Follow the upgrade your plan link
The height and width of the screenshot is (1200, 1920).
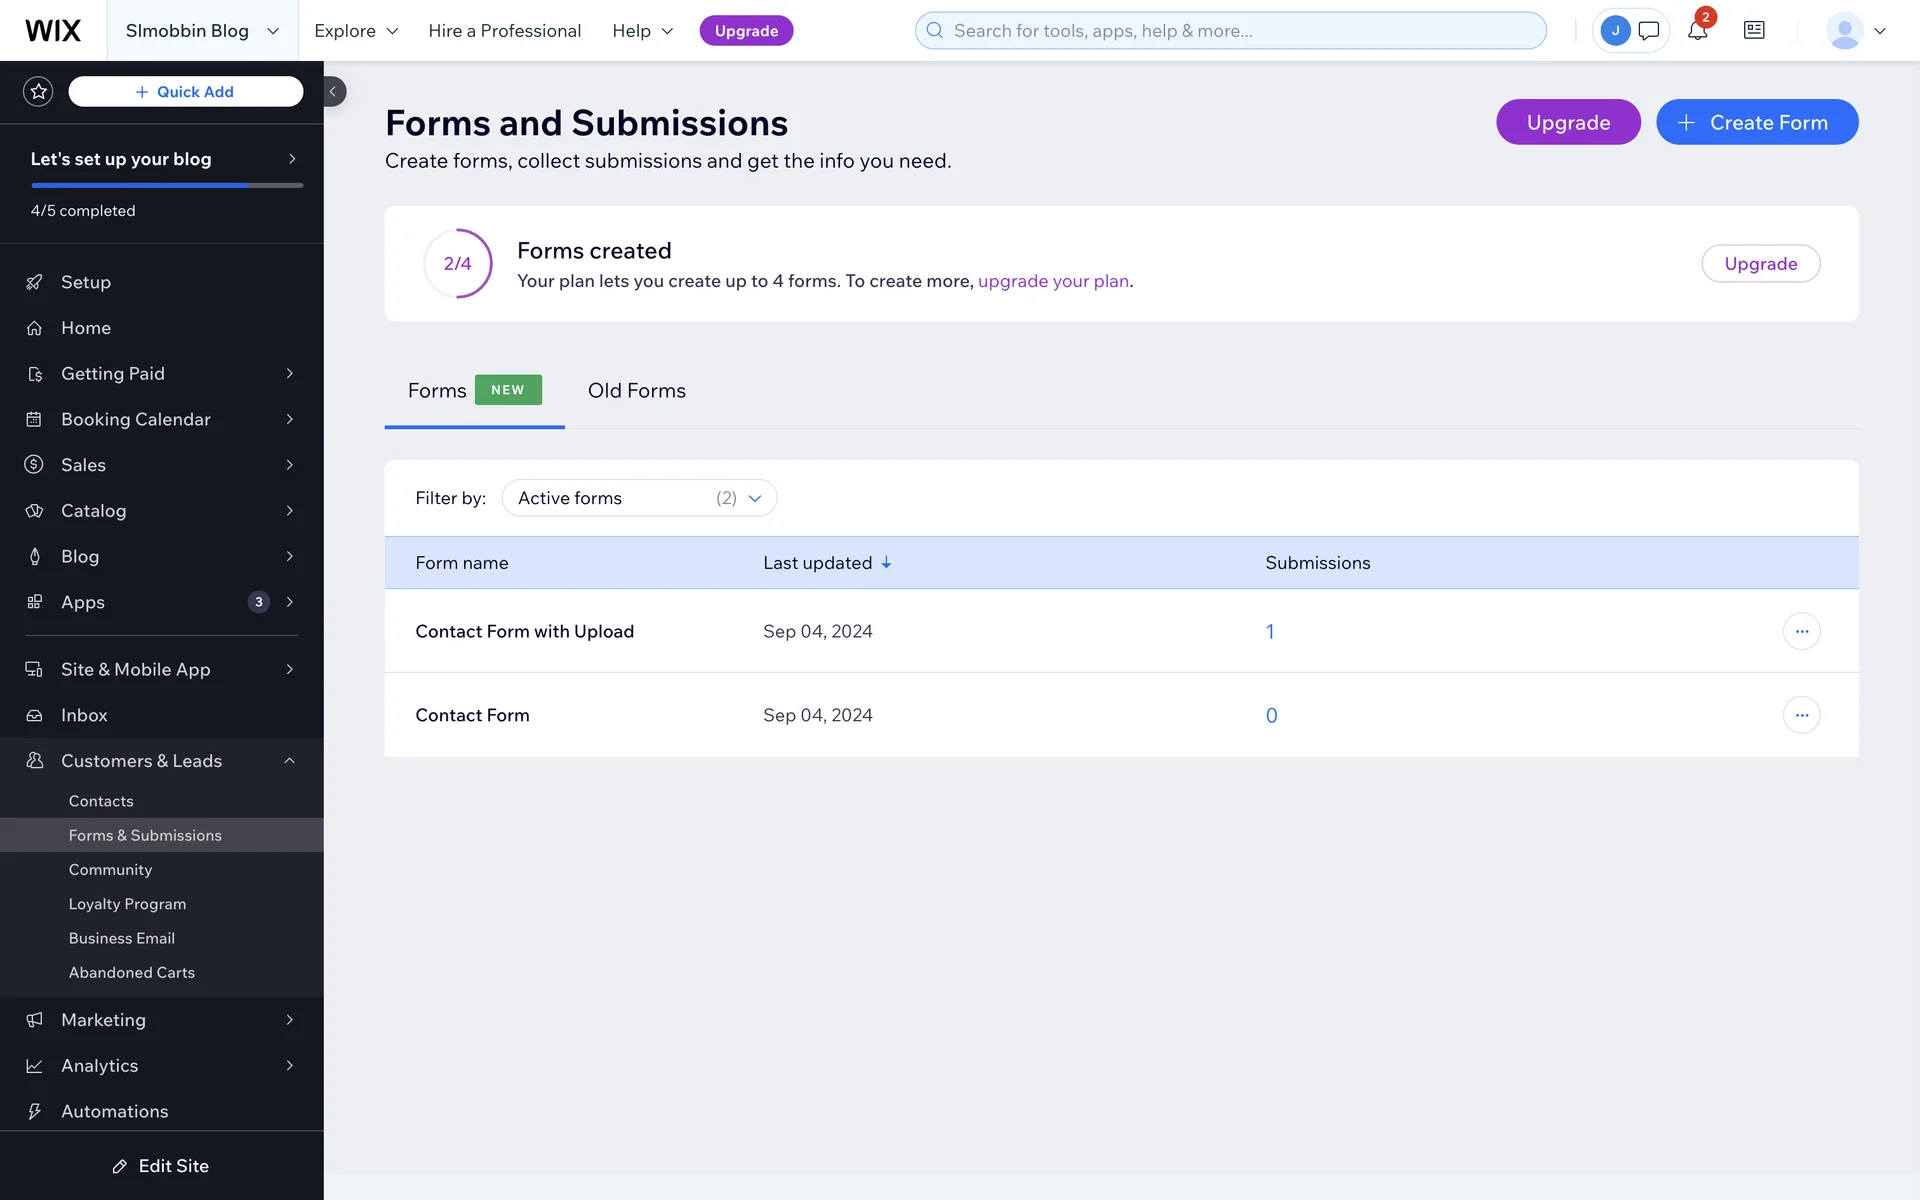(1053, 281)
